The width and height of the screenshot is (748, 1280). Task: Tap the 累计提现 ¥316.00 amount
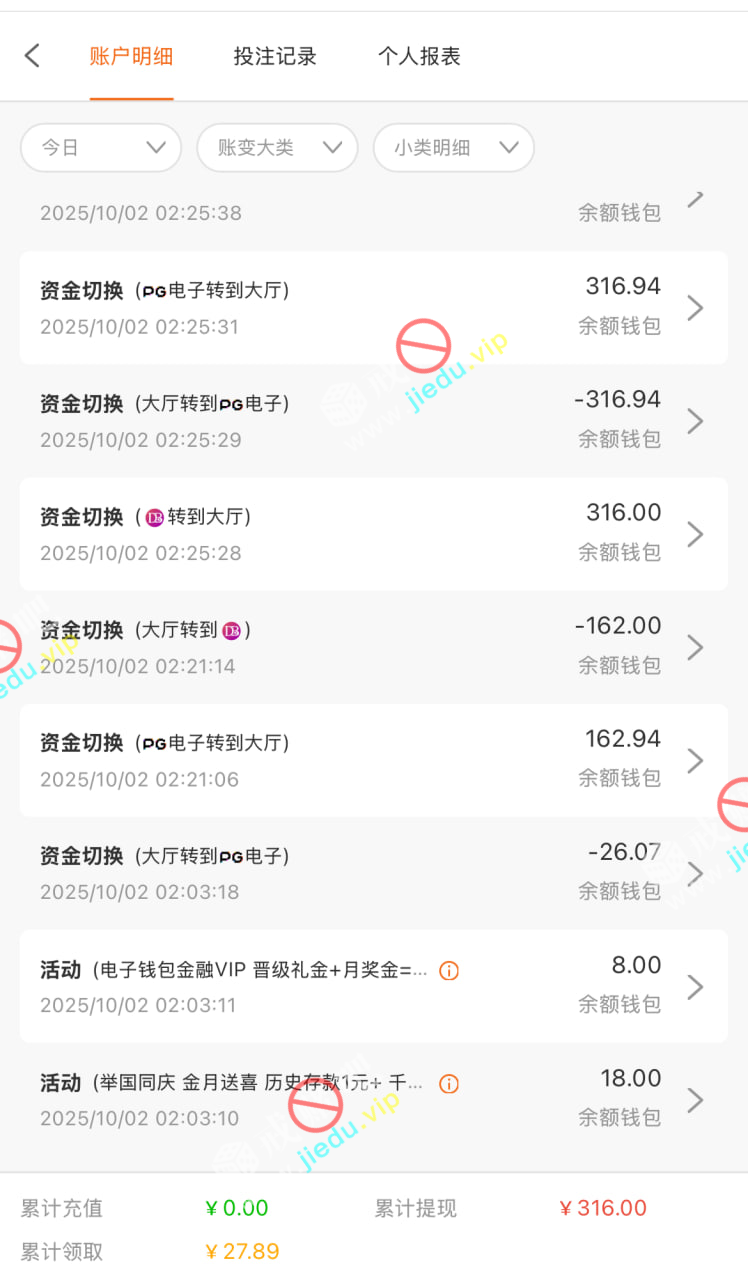[x=602, y=1208]
